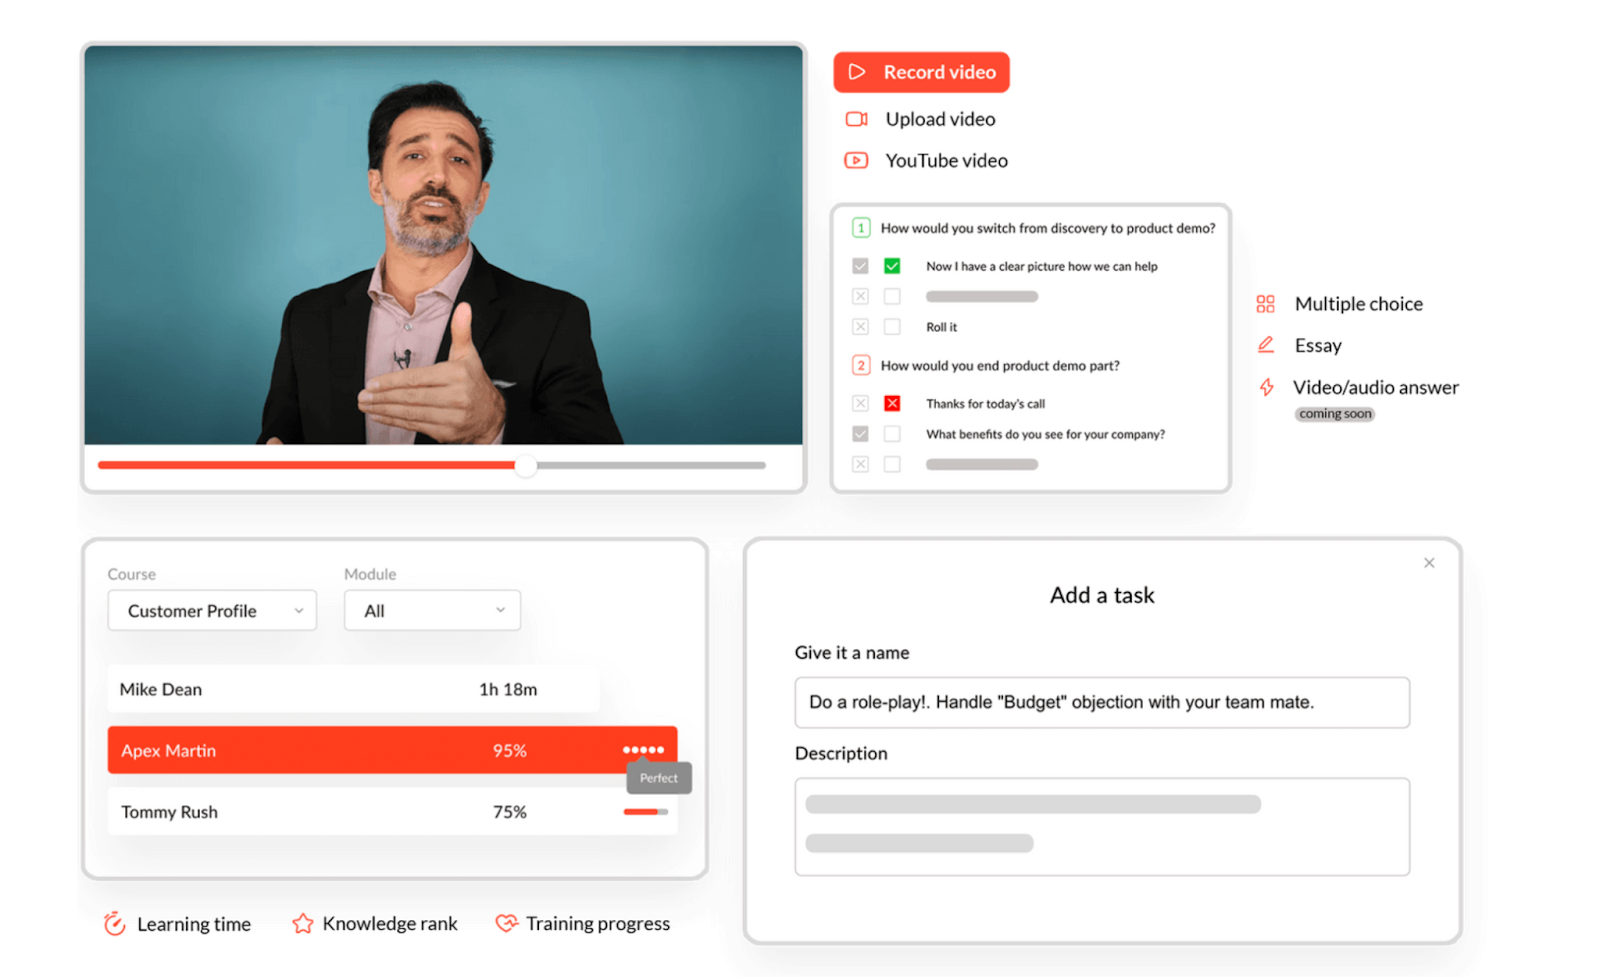The height and width of the screenshot is (977, 1600).
Task: Open the YouTube video option
Action: coord(856,160)
